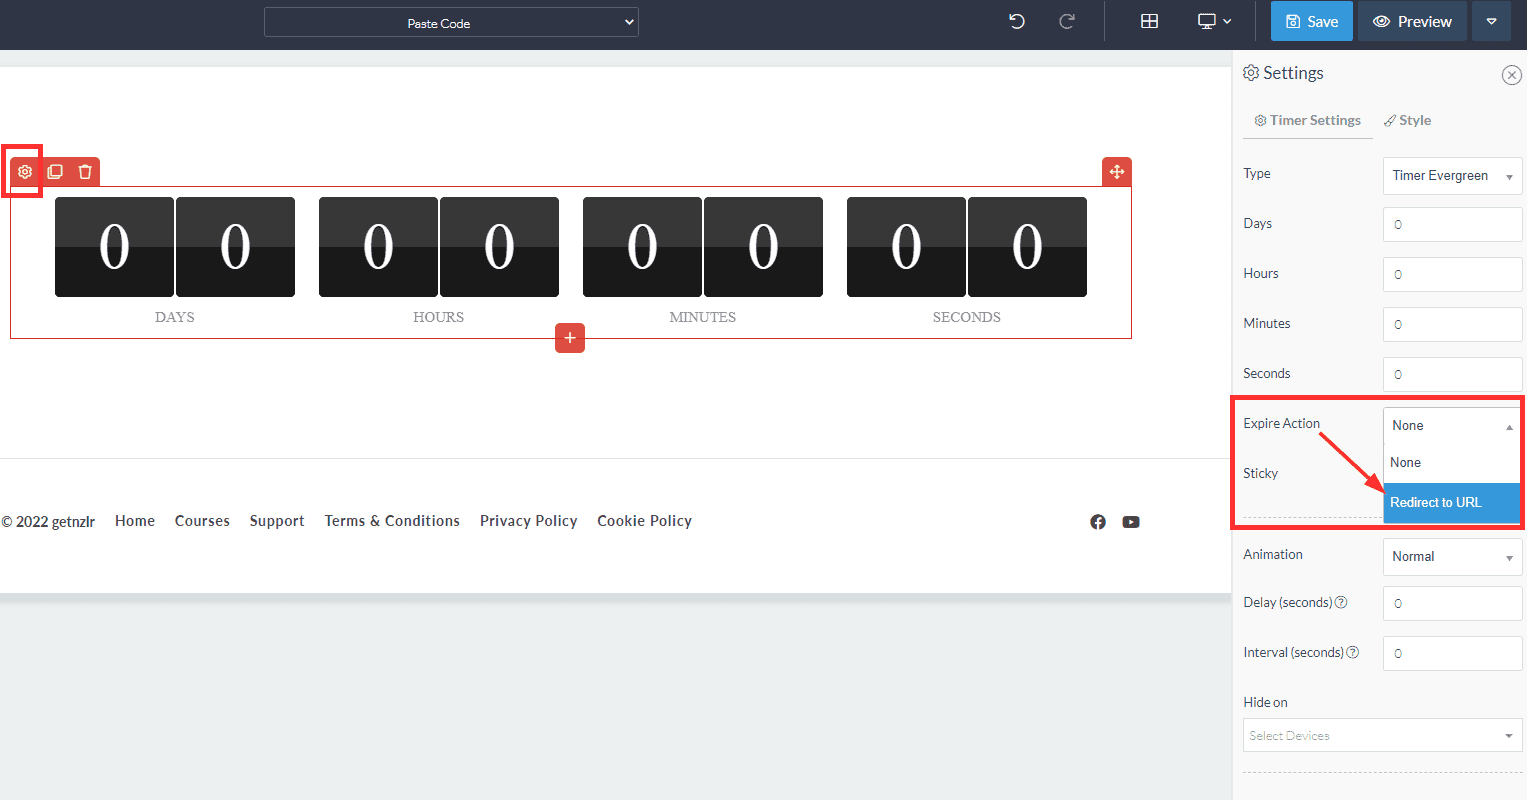
Task: Open the Animation dropdown set to Normal
Action: click(1452, 557)
